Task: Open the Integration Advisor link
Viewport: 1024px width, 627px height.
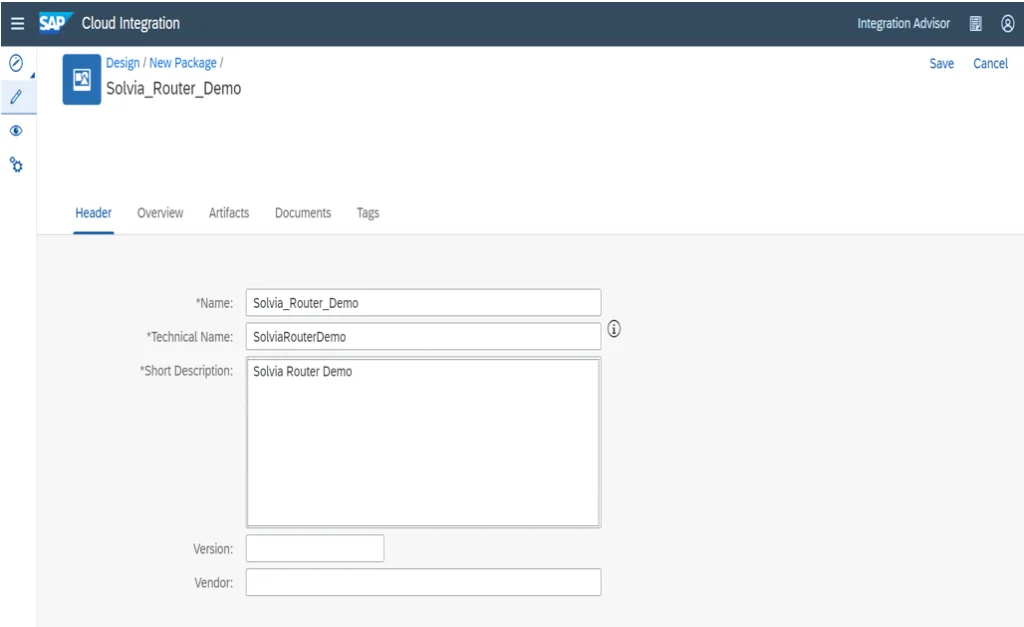Action: pos(903,23)
